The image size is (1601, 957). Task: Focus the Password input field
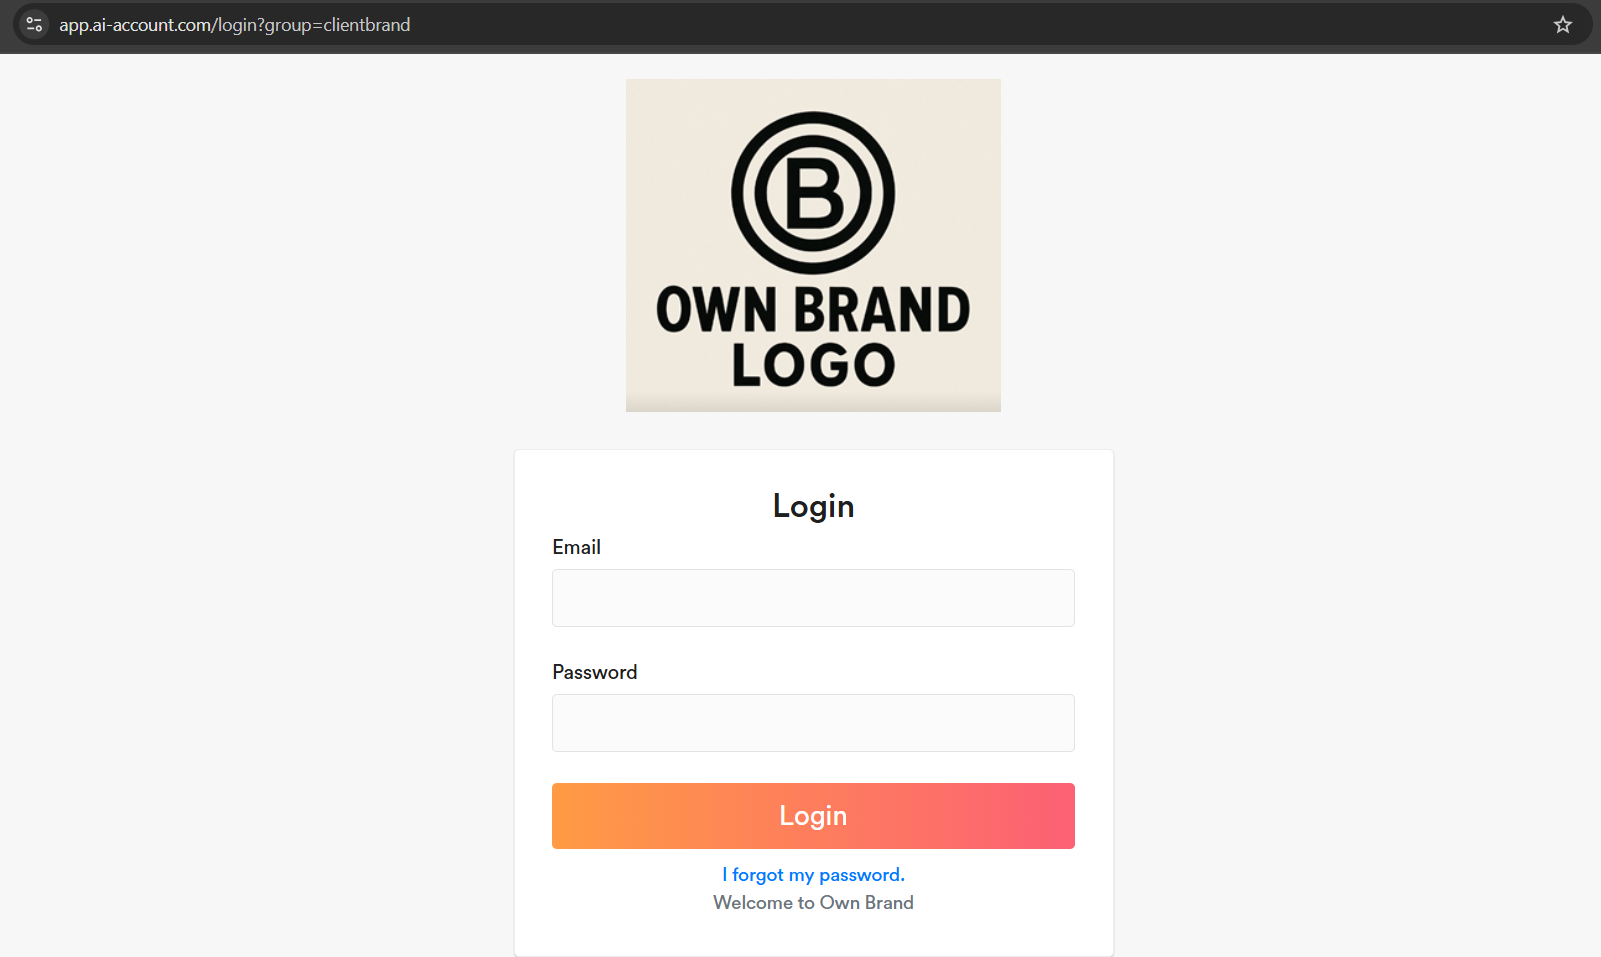813,723
